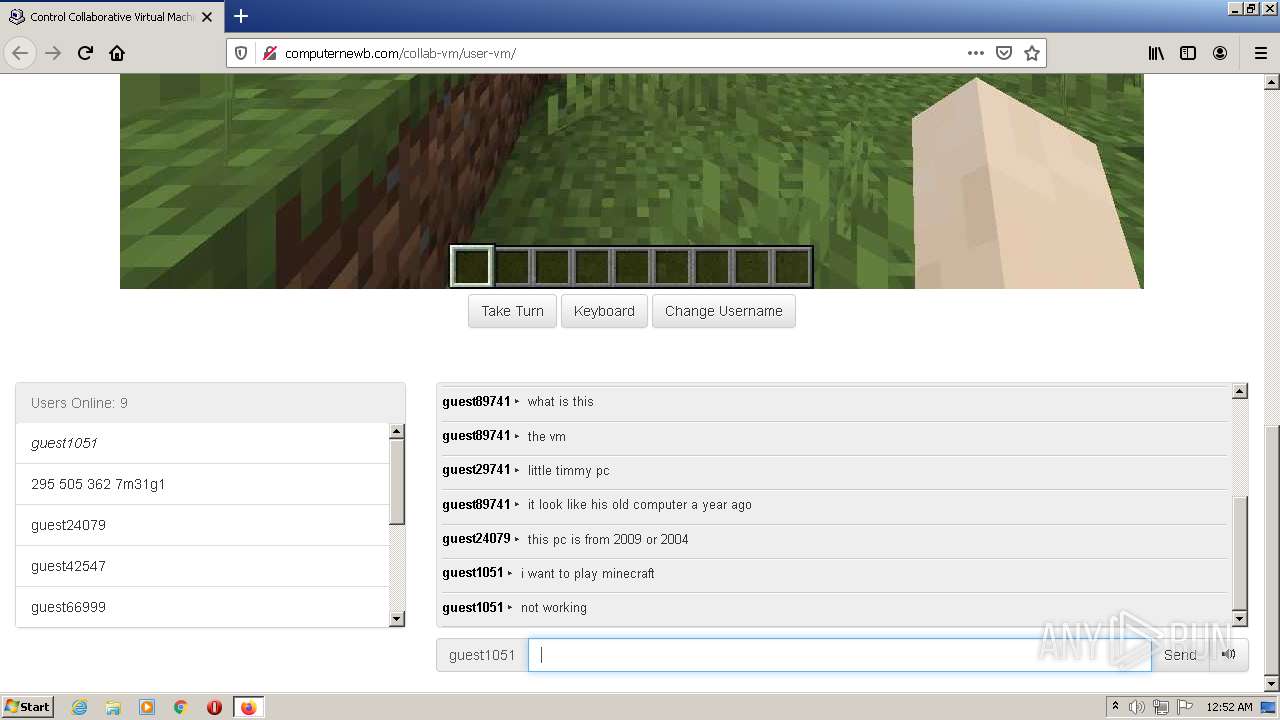Click the chat scrollbar thumb
This screenshot has height=720, width=1280.
(1239, 552)
